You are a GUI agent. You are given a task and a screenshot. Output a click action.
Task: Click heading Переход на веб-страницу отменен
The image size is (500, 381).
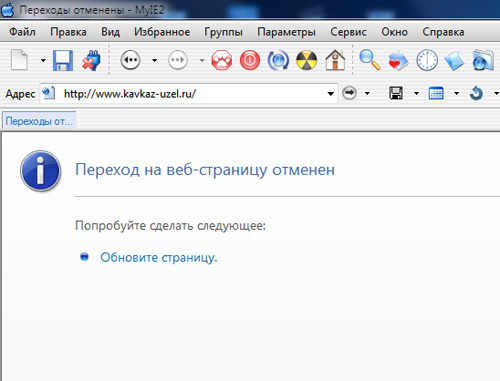[x=205, y=170]
